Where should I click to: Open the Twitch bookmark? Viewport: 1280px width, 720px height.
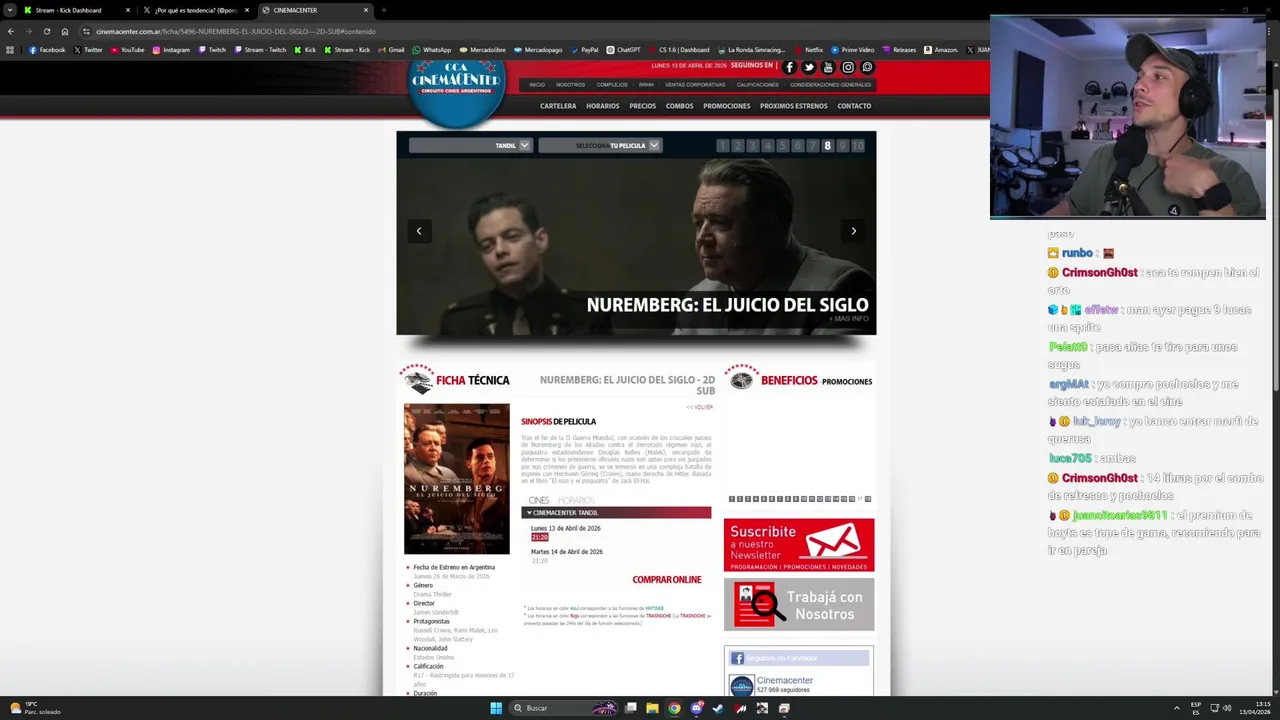(x=212, y=50)
